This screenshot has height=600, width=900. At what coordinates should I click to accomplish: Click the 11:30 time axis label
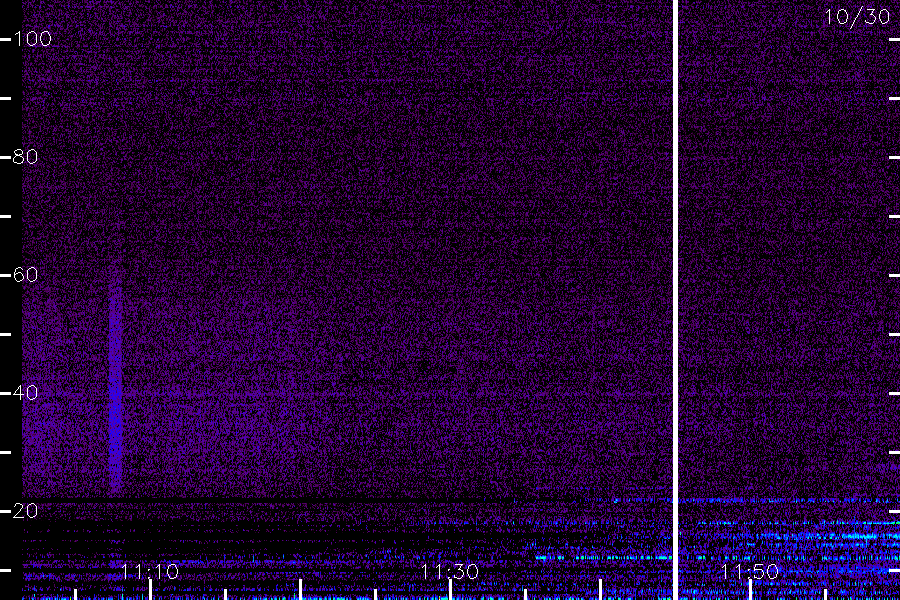pyautogui.click(x=450, y=572)
